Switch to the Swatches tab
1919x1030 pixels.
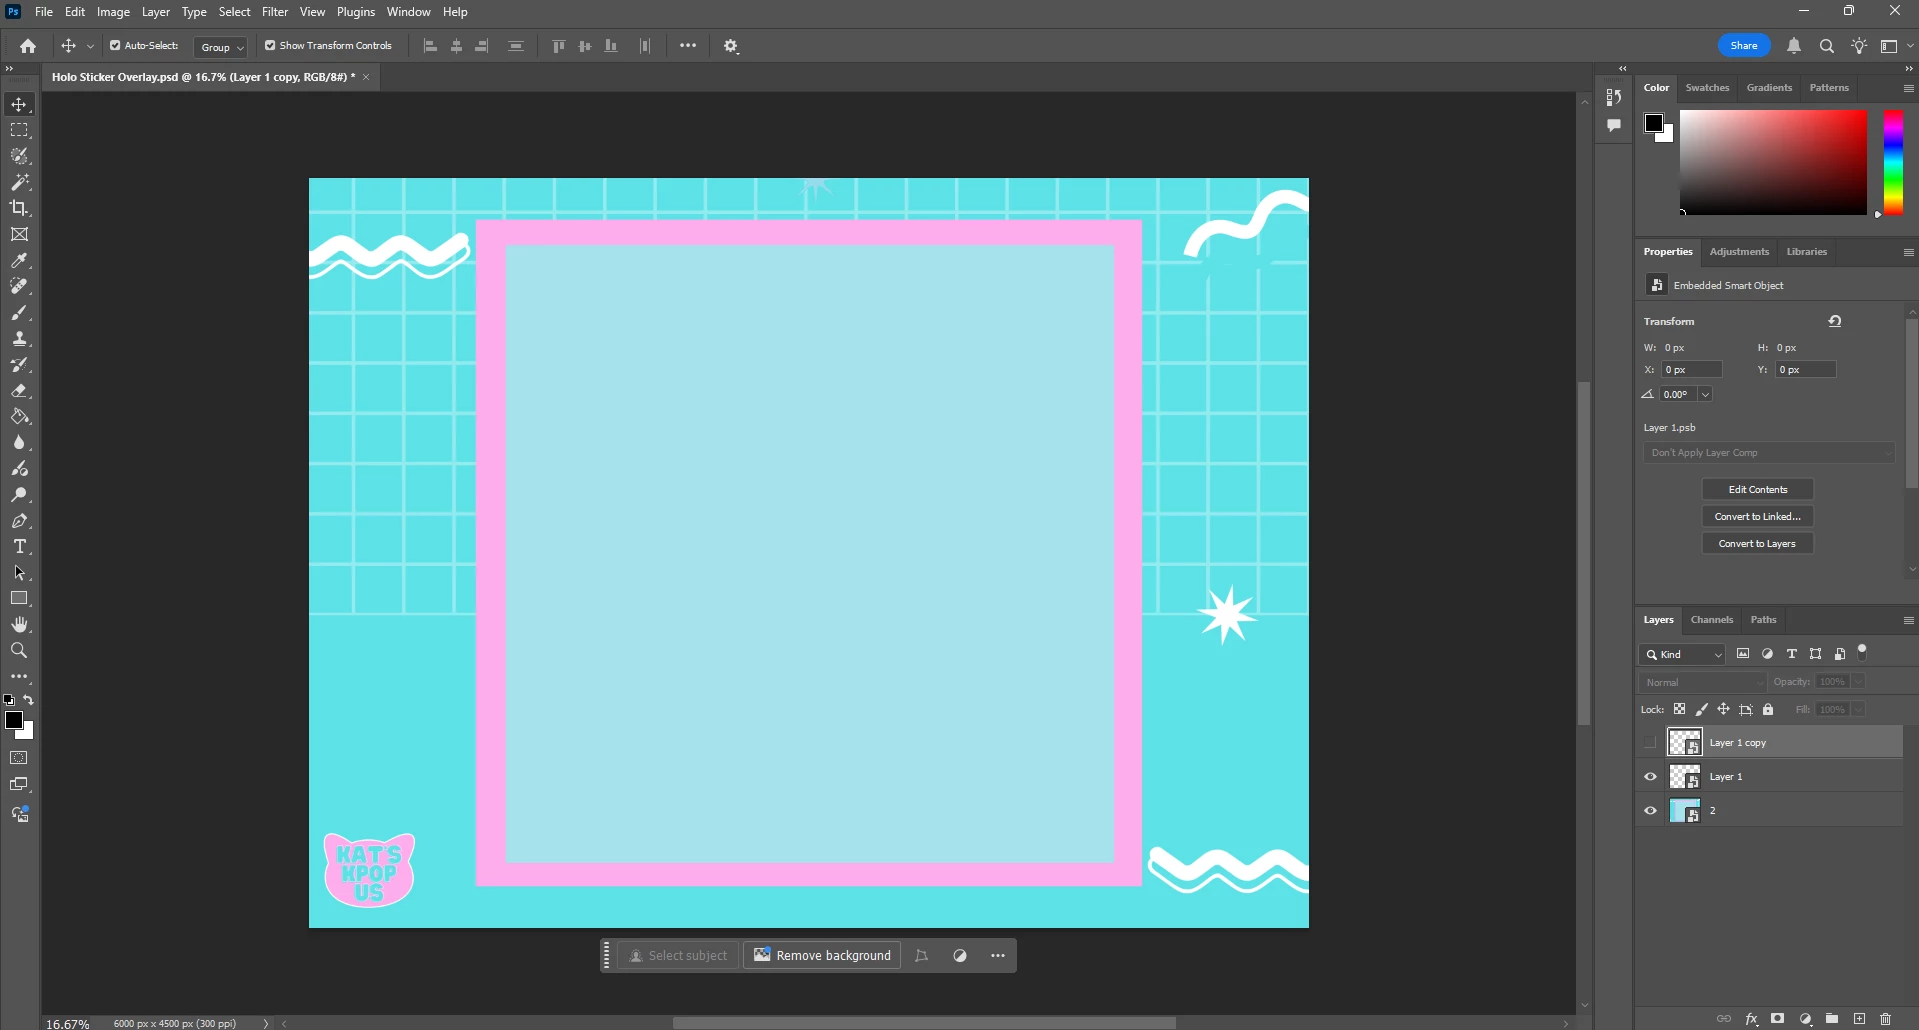[x=1707, y=88]
